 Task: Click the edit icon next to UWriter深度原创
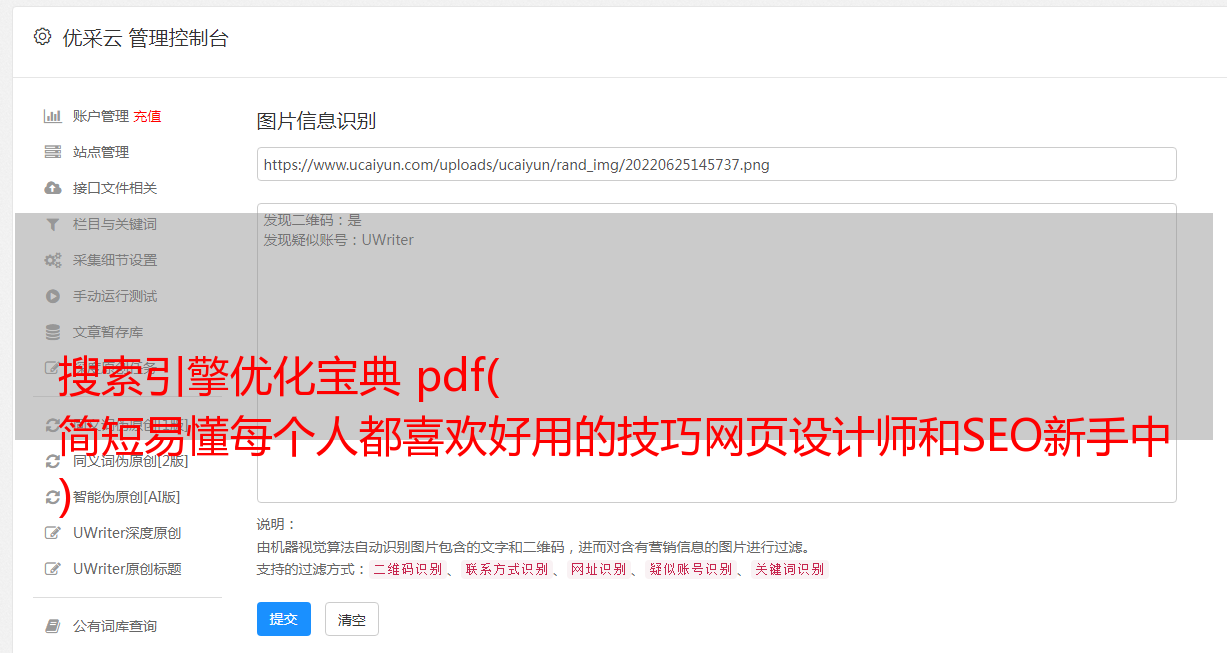[53, 533]
